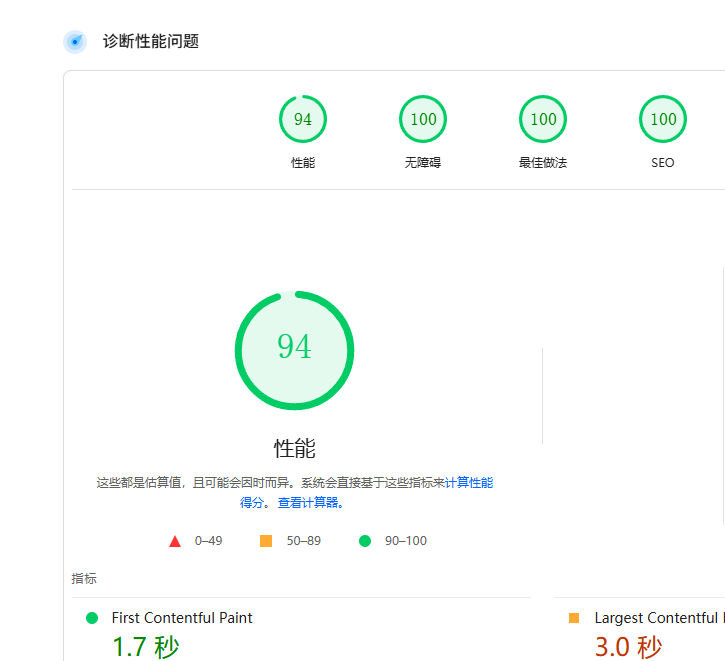The height and width of the screenshot is (661, 725).
Task: Click the 诊断性能问题 heading text
Action: 151,41
